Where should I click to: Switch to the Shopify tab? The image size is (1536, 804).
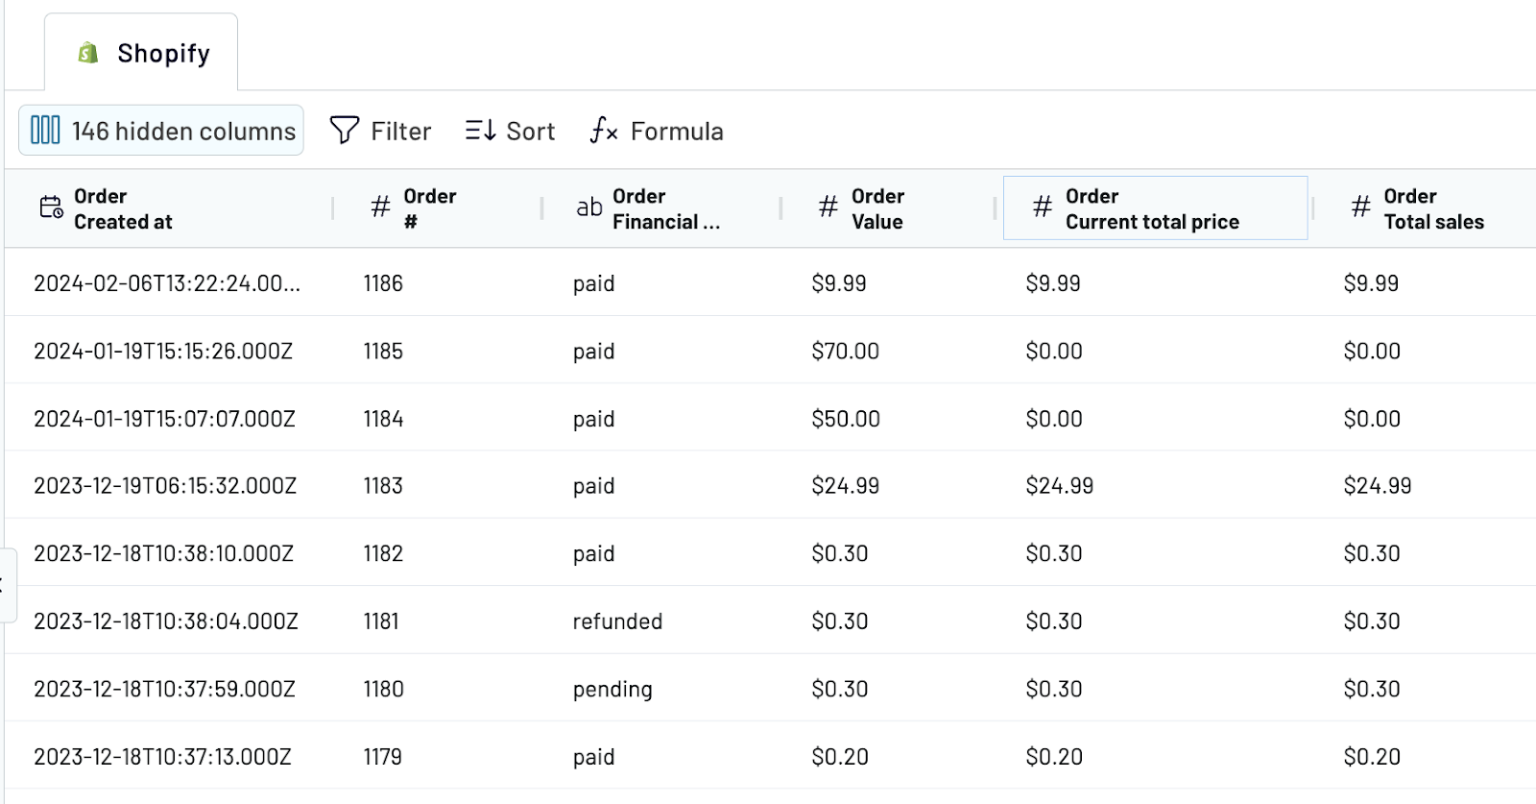coord(140,52)
